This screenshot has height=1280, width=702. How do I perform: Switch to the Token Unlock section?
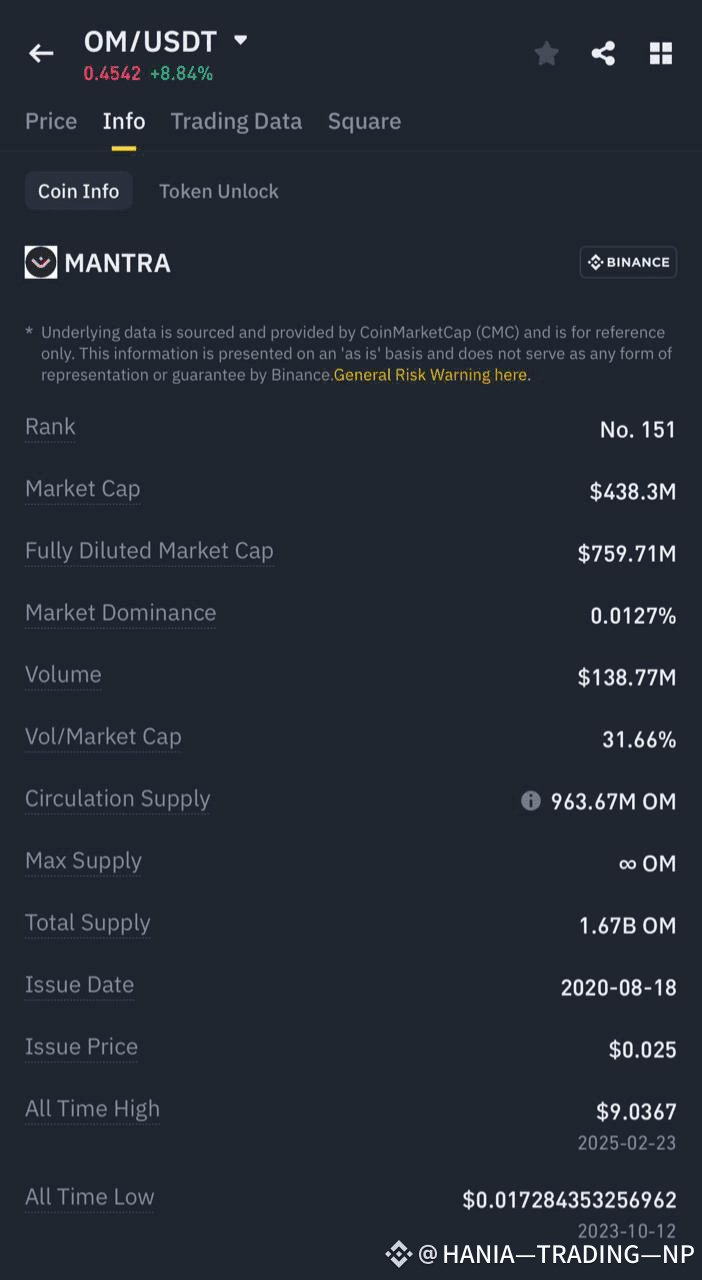219,191
